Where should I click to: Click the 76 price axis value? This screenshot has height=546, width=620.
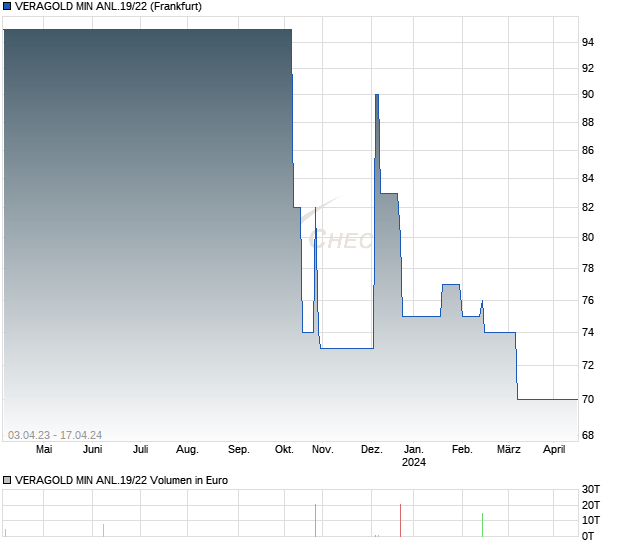click(x=588, y=300)
